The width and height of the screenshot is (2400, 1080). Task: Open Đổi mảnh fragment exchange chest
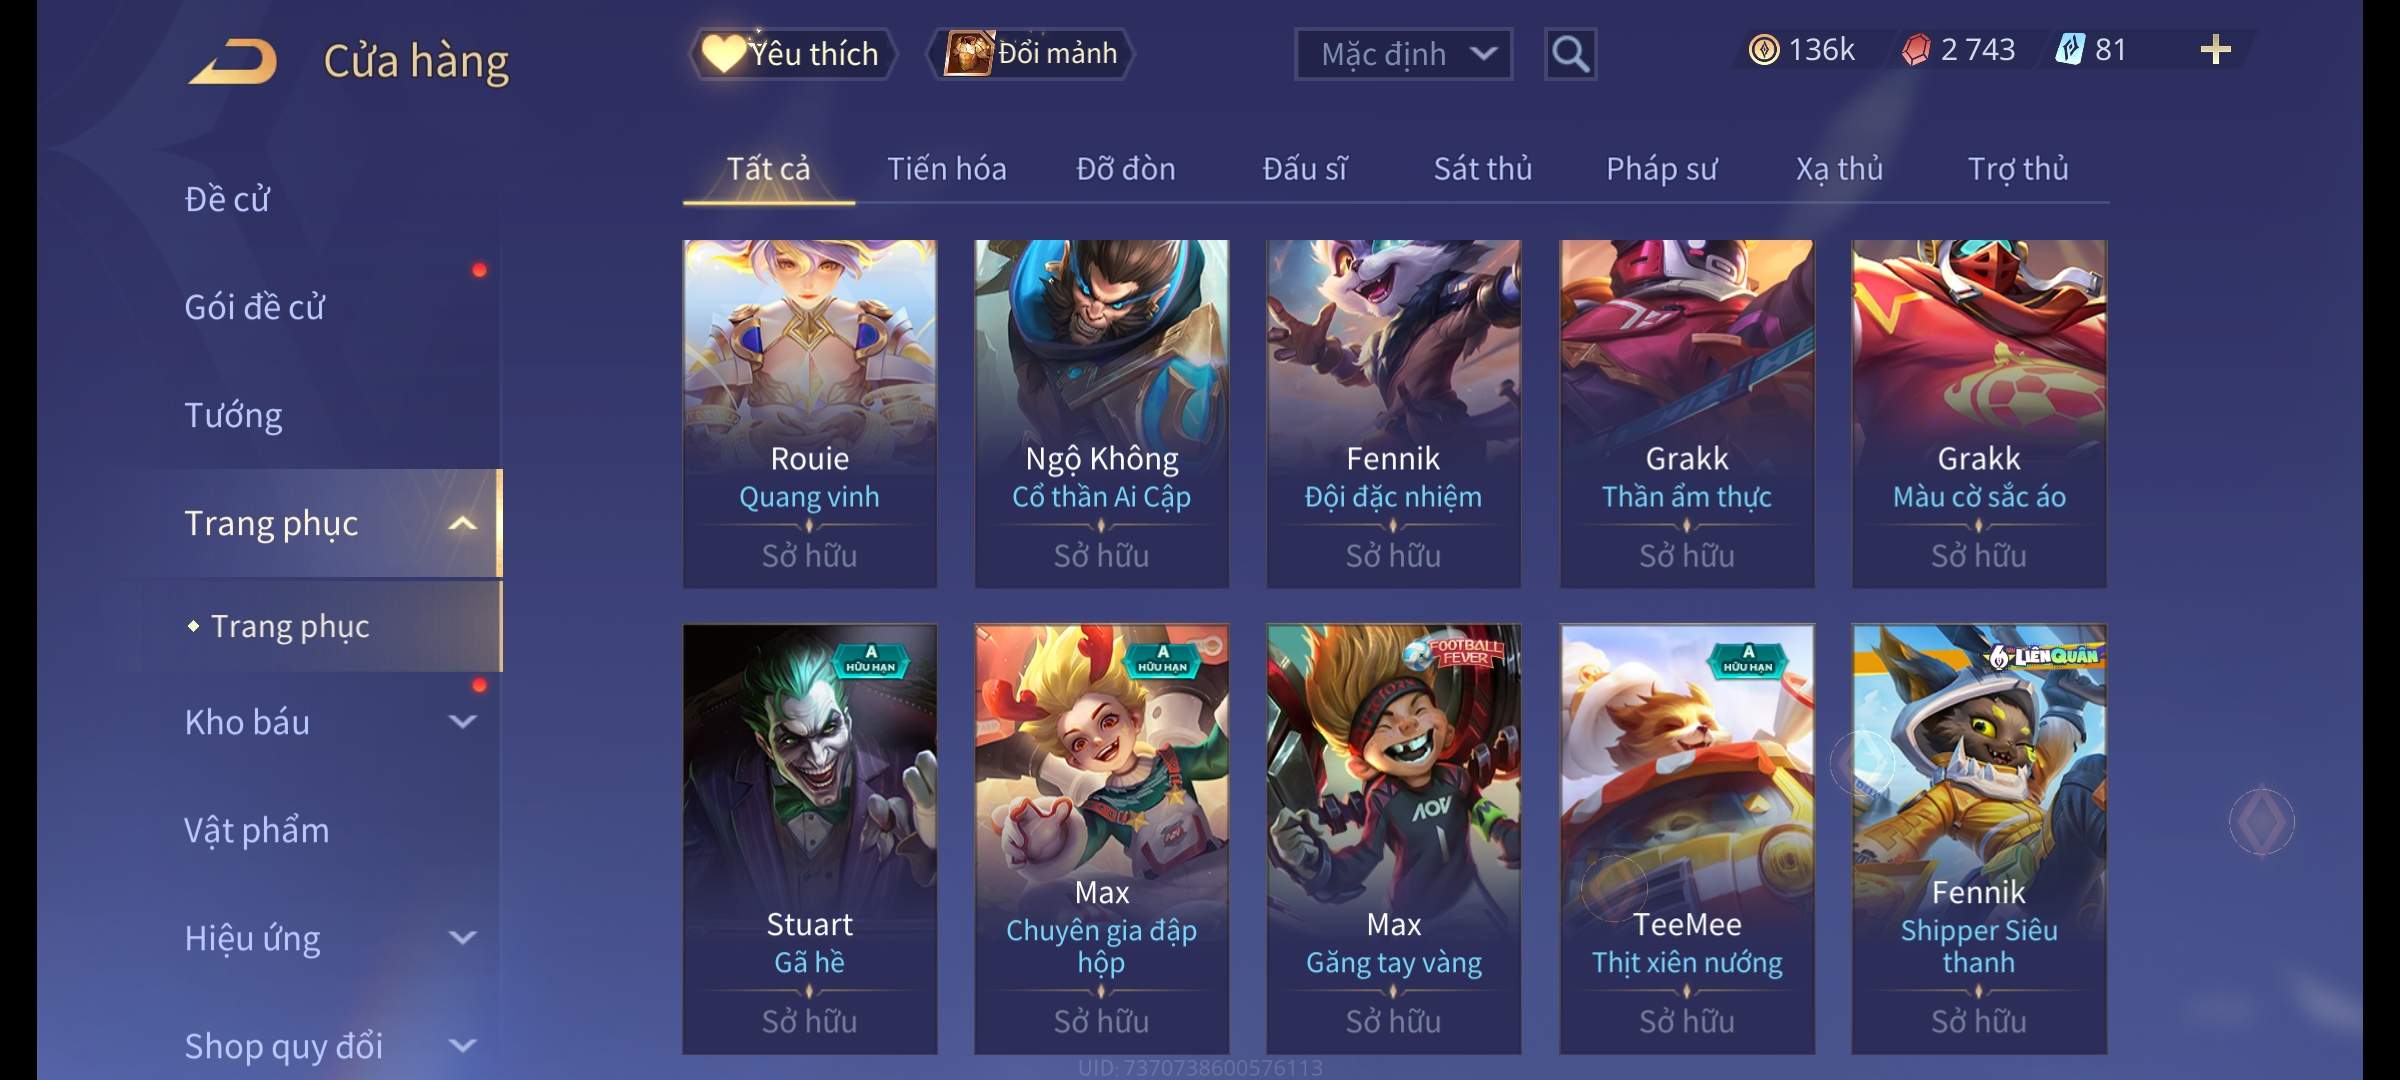tap(1030, 54)
